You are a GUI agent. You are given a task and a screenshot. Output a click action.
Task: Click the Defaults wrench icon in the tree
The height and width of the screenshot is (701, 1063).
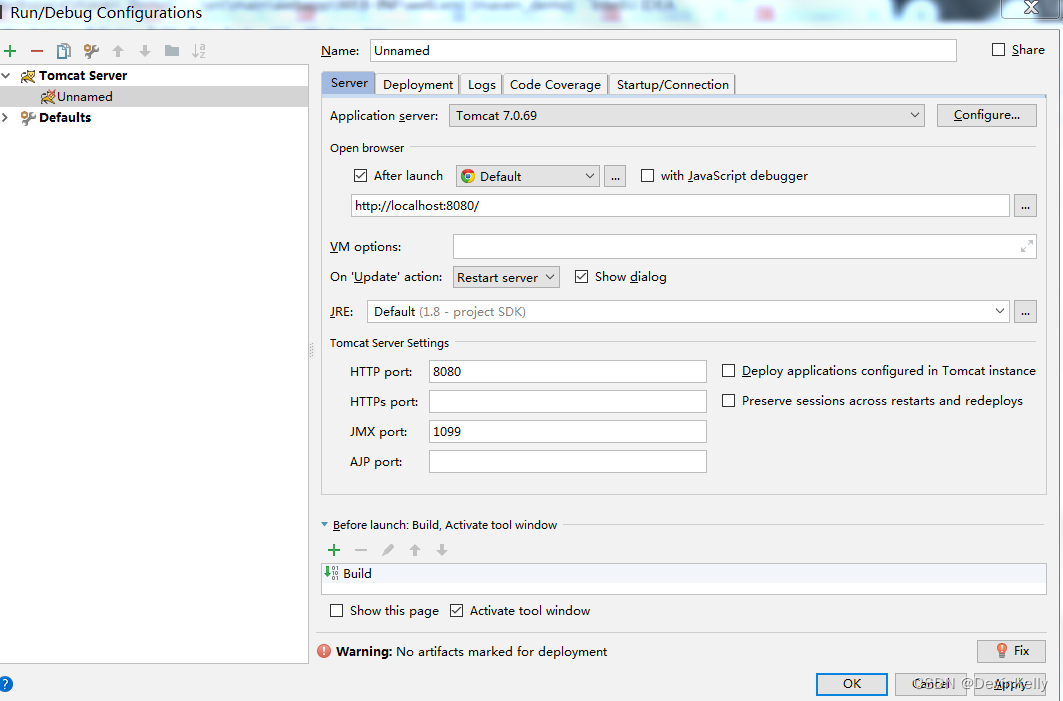click(28, 118)
